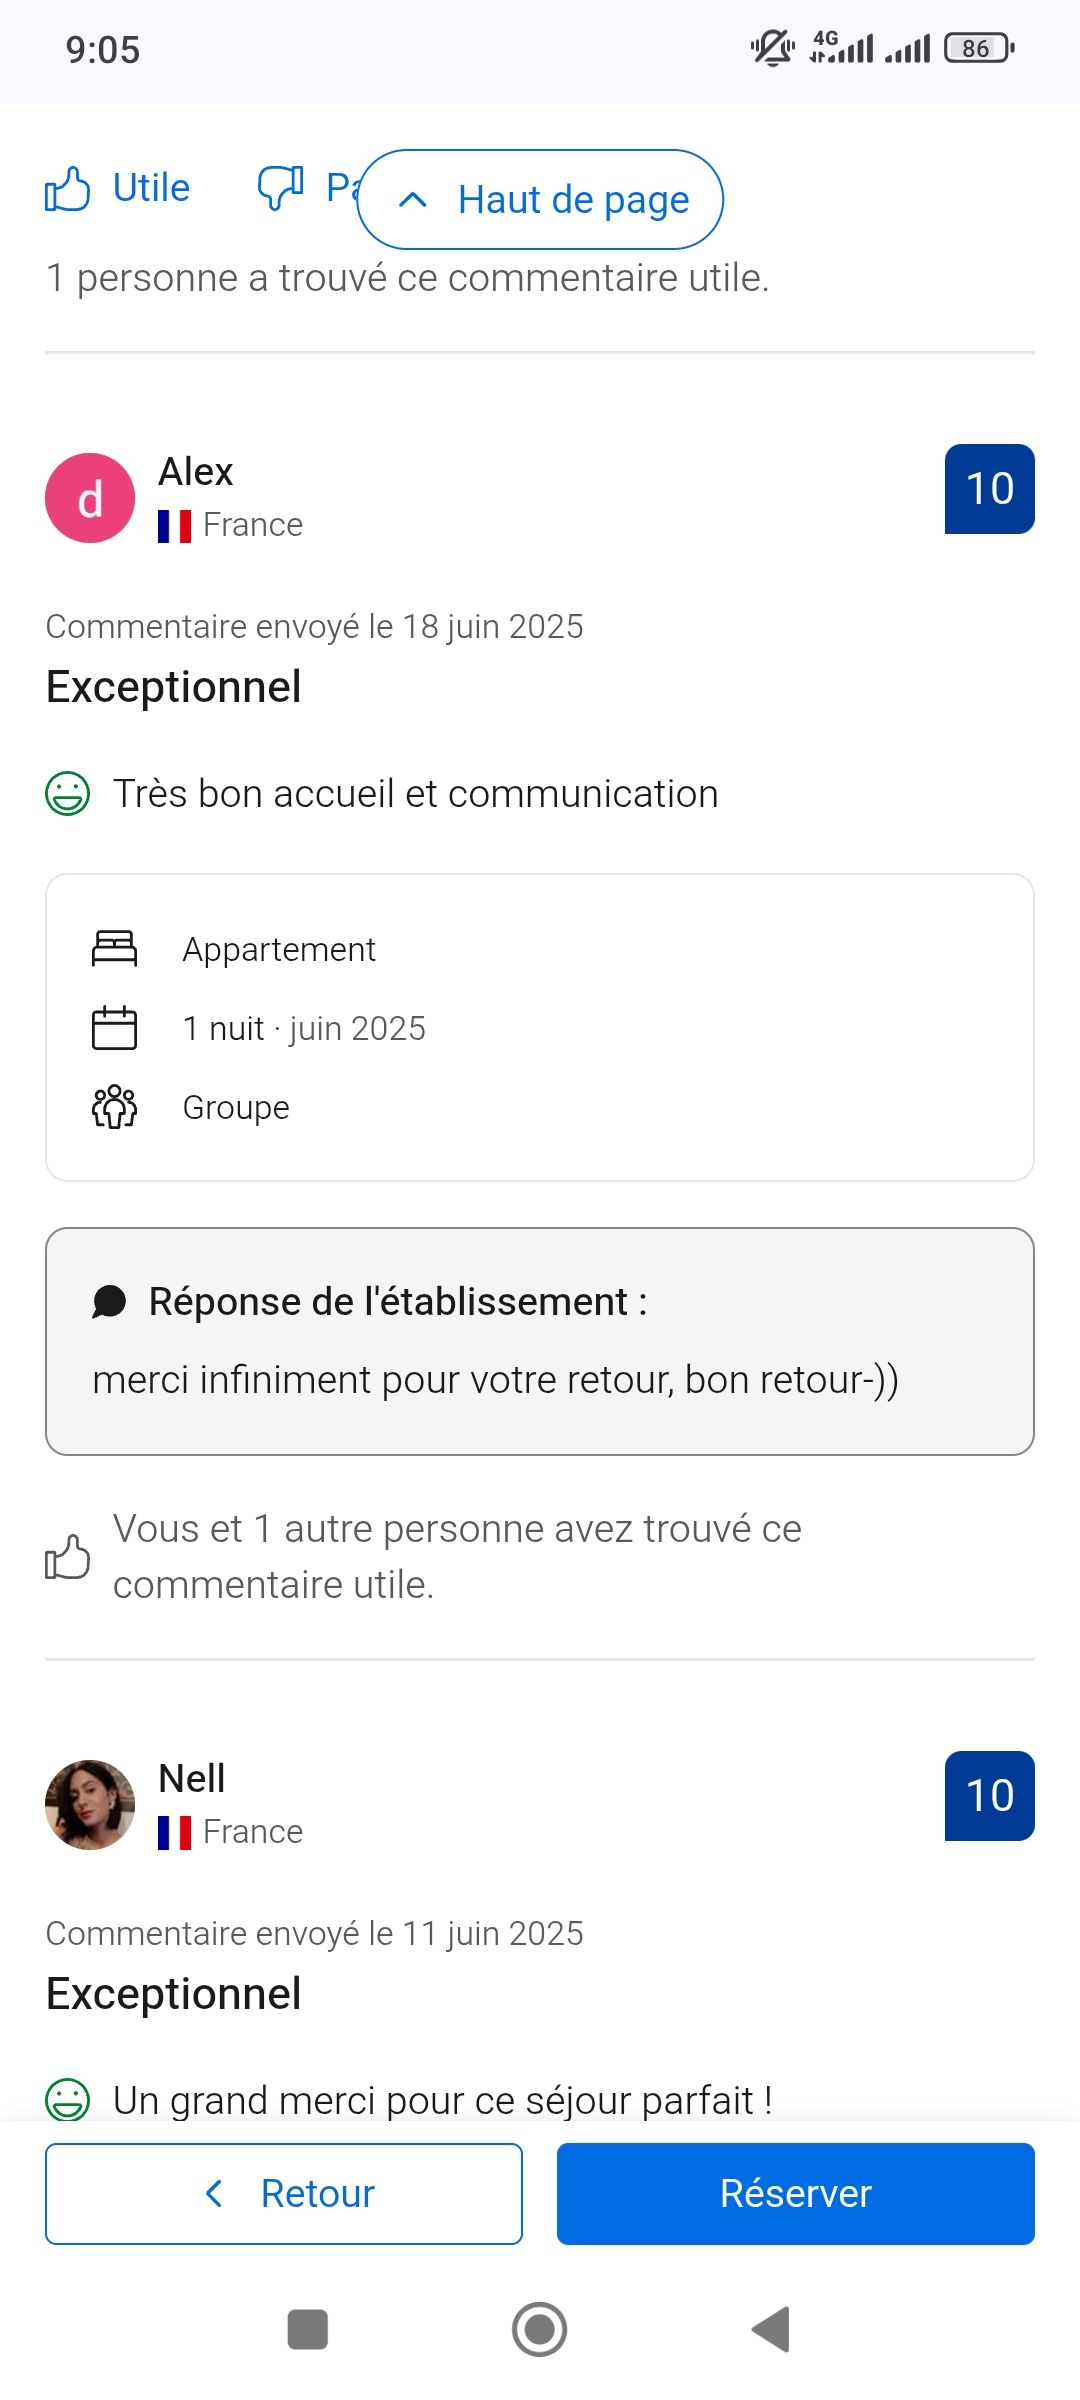This screenshot has height=2400, width=1080.
Task: Toggle the thumbs-up on Alex's review
Action: pos(68,1557)
